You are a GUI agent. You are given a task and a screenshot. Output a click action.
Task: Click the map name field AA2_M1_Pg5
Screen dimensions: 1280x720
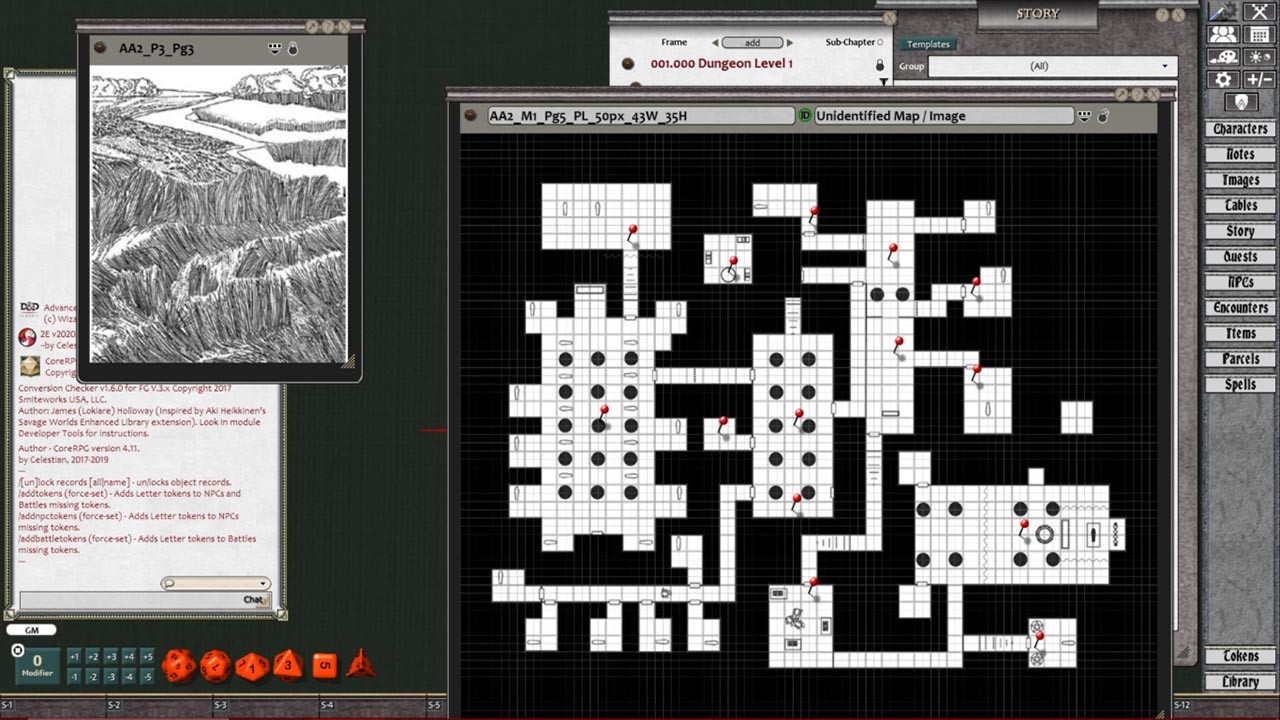pos(640,116)
